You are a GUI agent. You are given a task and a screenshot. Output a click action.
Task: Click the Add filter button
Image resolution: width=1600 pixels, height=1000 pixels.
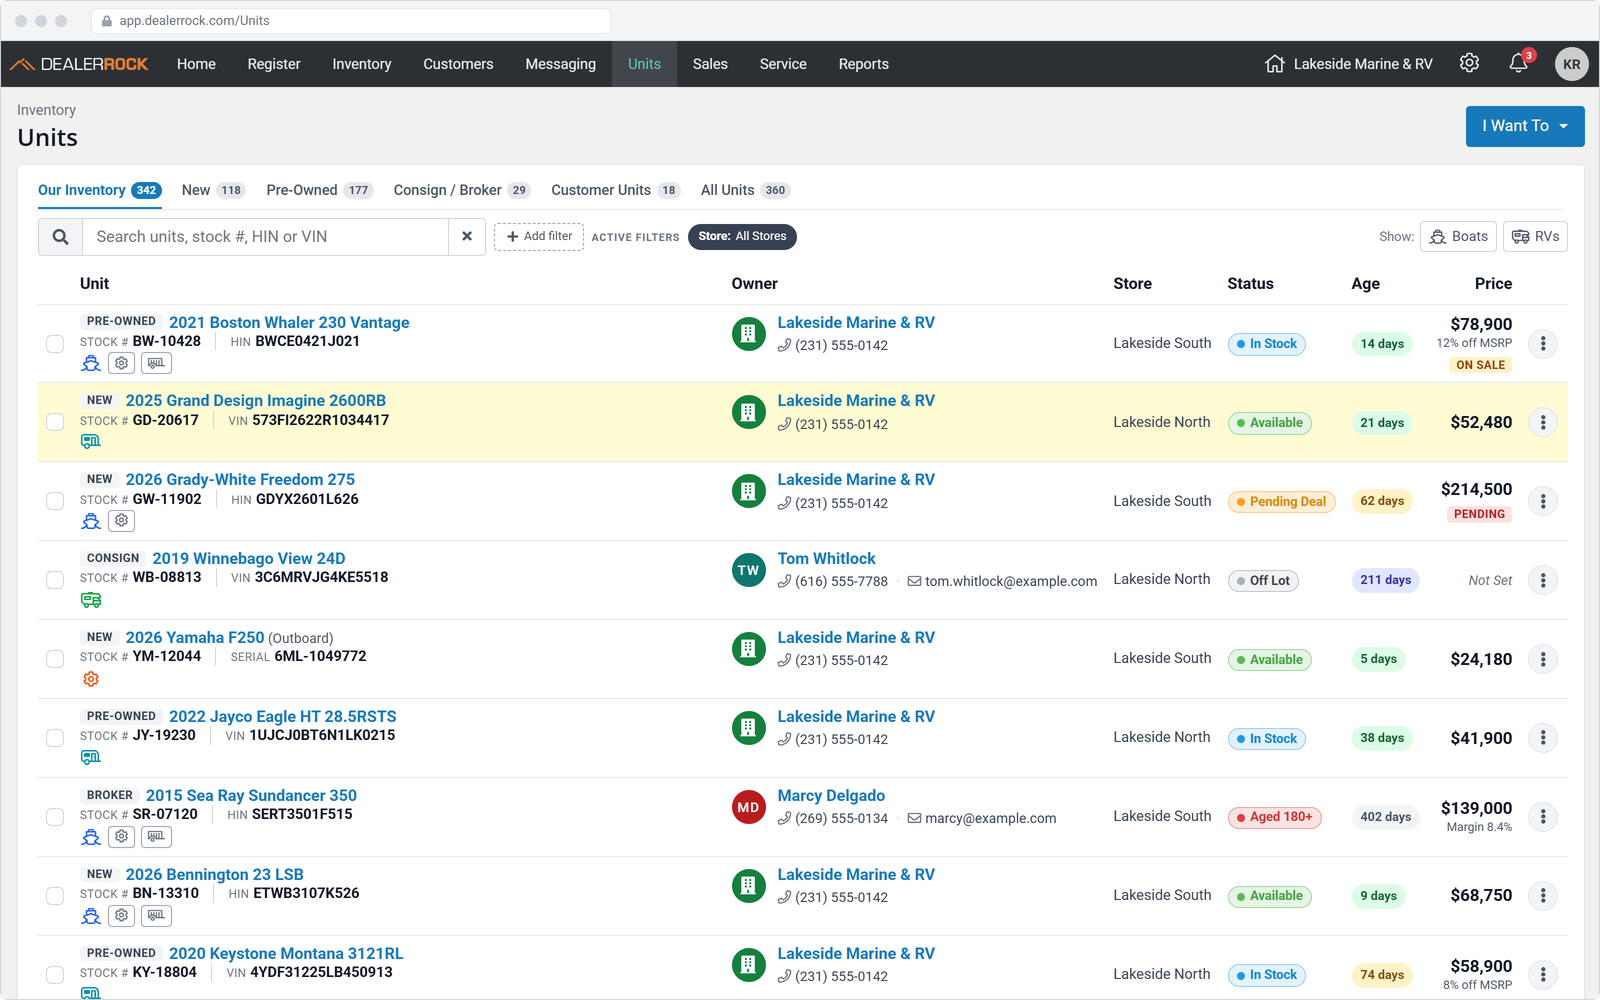(539, 237)
